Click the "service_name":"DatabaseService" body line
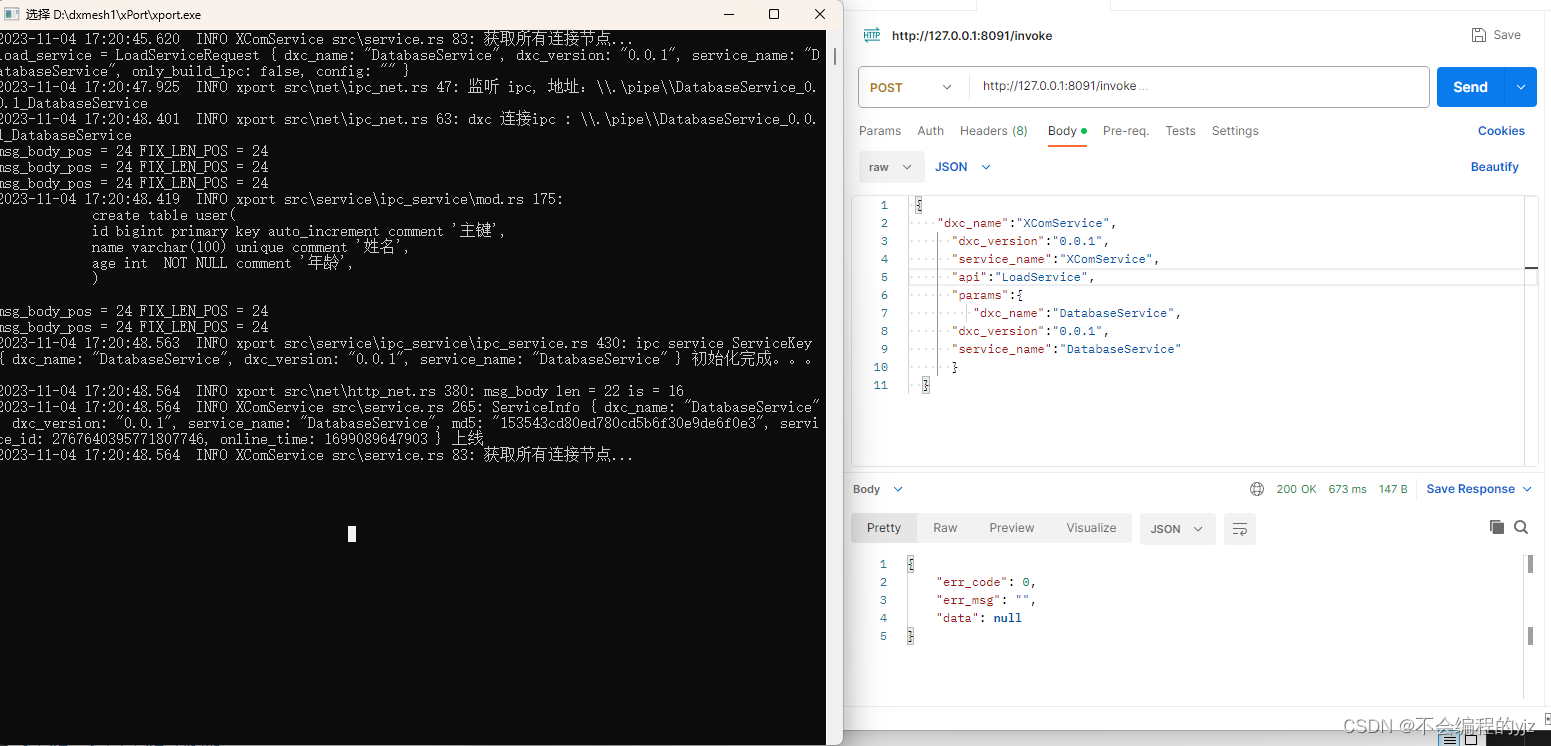 click(x=1066, y=349)
